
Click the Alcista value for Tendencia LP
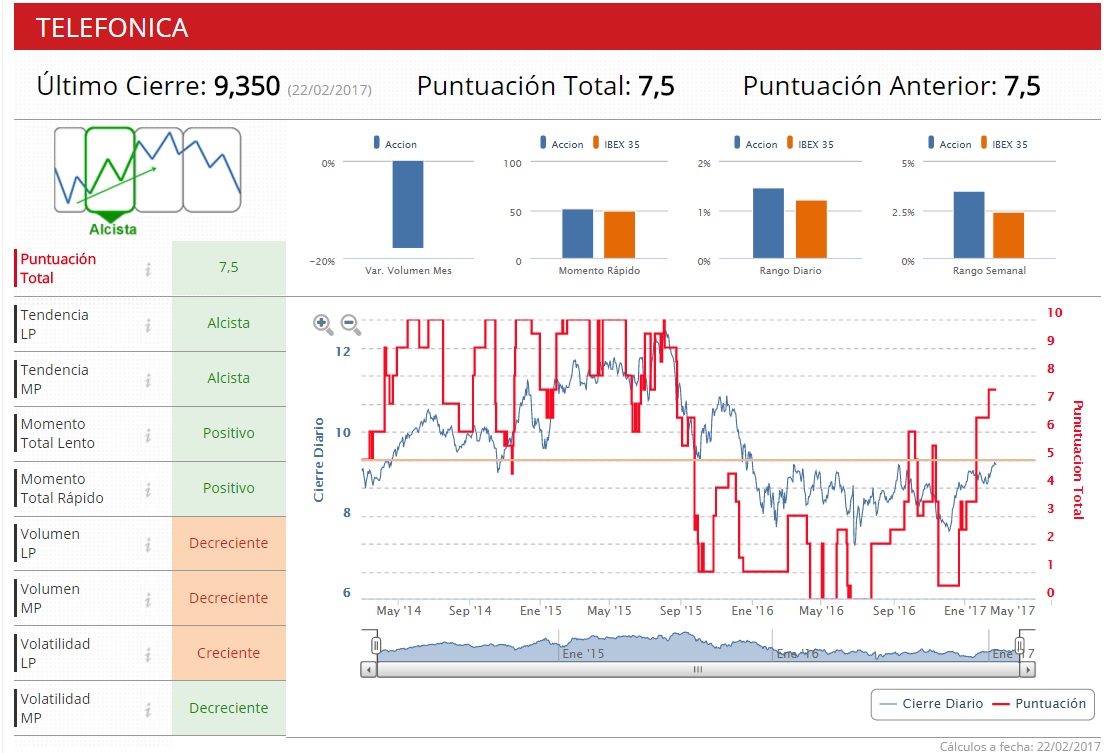tap(229, 323)
